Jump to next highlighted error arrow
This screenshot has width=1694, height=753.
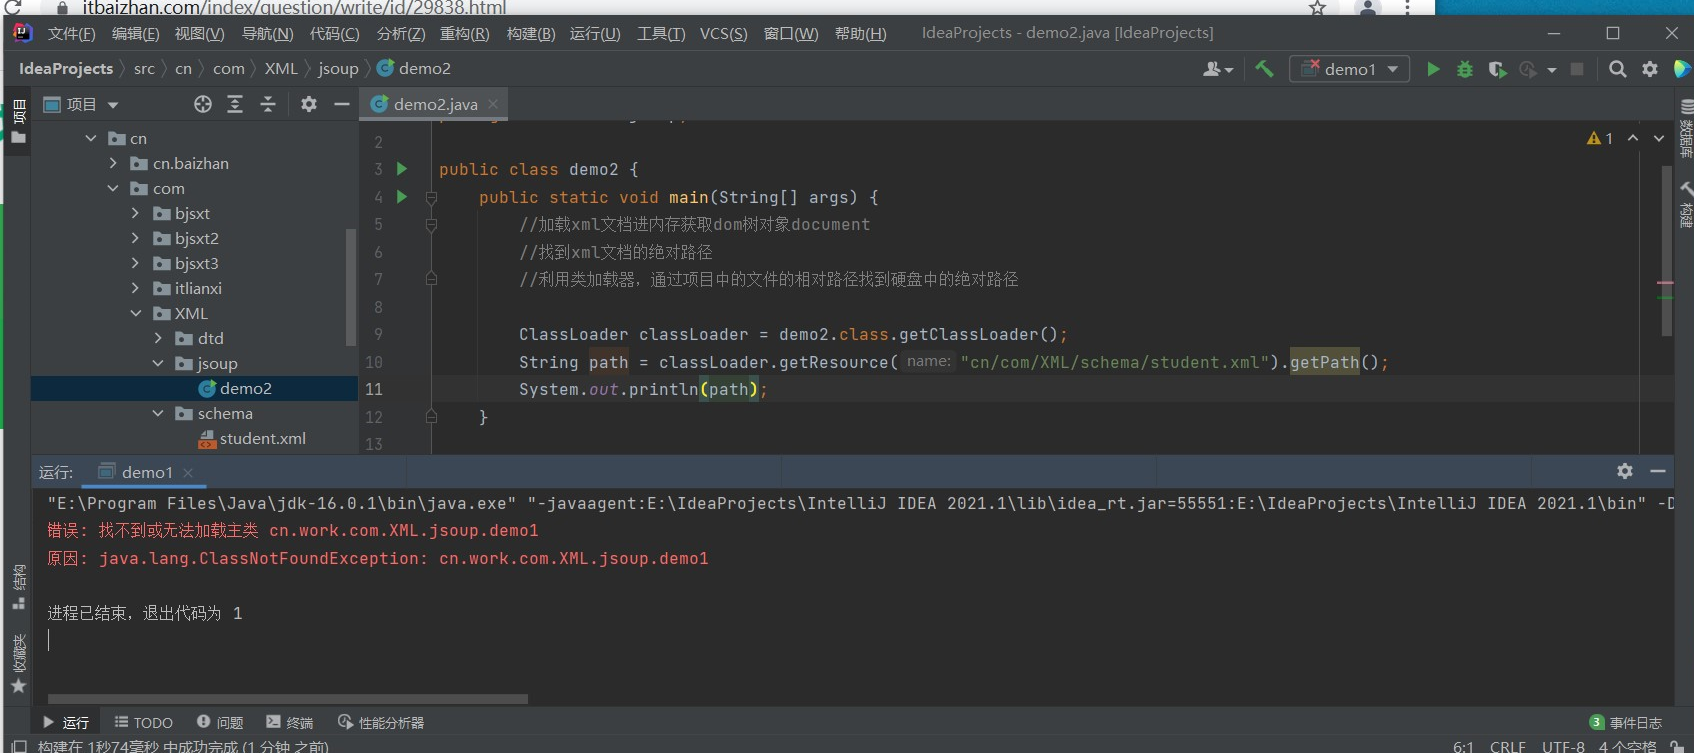(x=1659, y=138)
